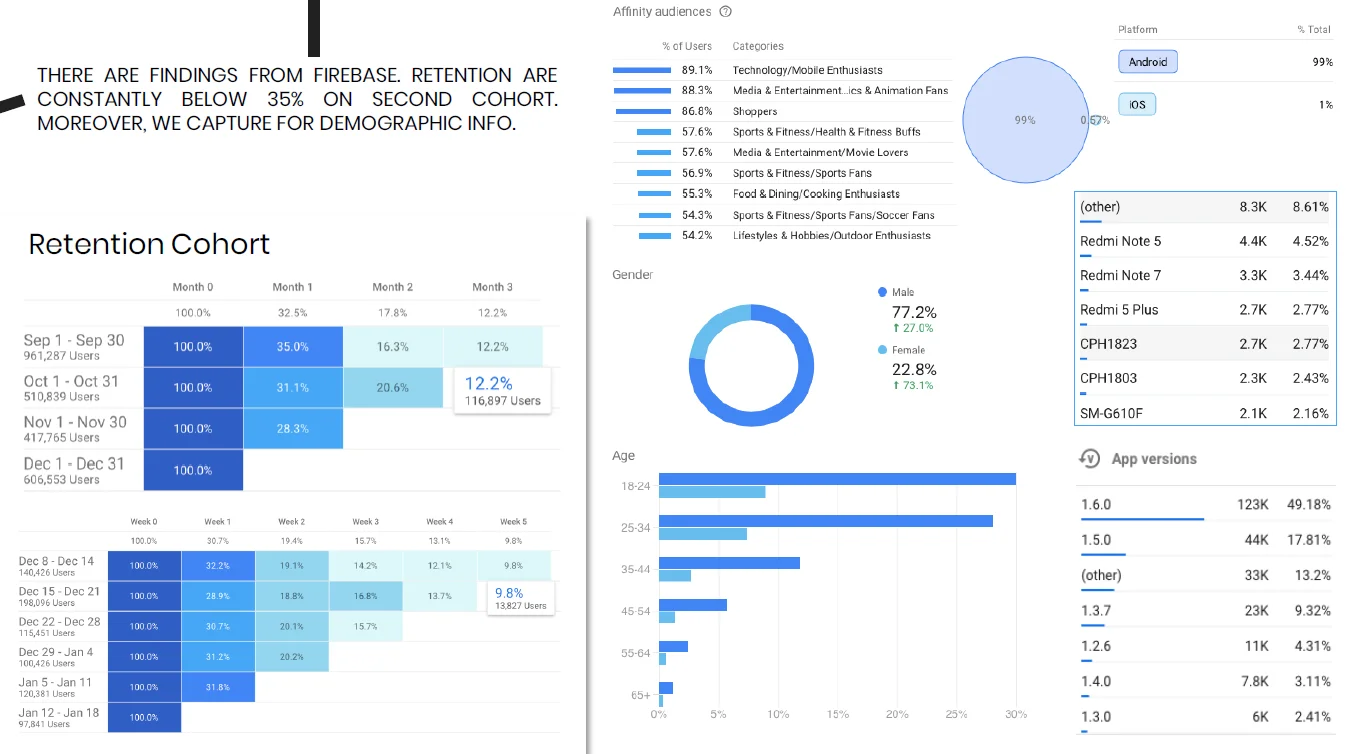Click the 16.8% weekly retention cell
The image size is (1347, 754).
365,596
